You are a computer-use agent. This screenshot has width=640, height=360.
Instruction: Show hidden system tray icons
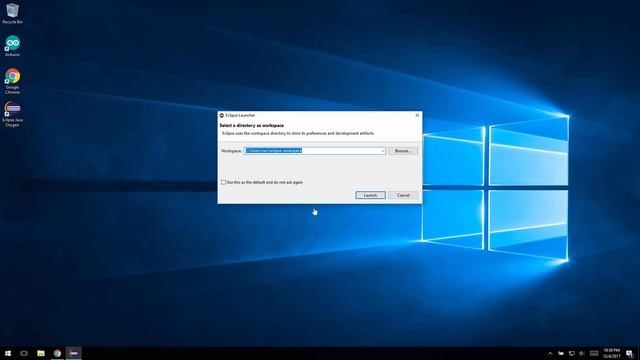(550, 353)
